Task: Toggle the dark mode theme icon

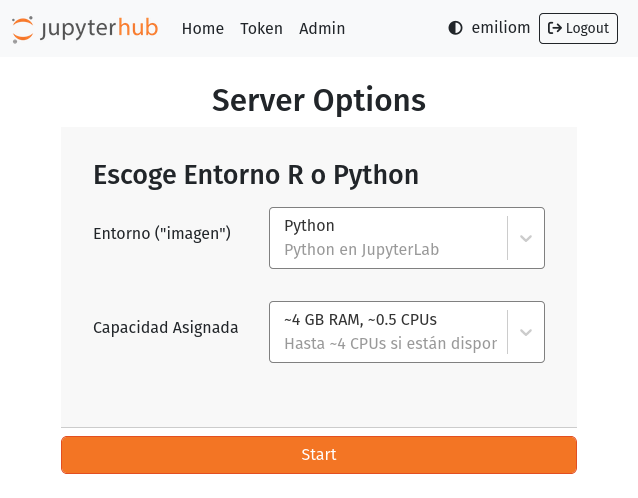Action: point(456,28)
